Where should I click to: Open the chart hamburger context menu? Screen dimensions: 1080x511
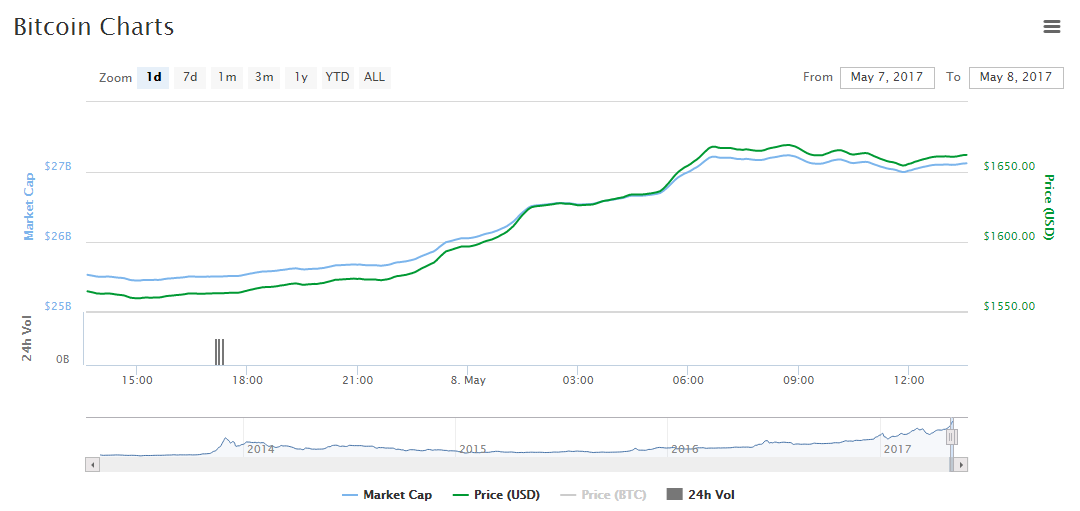(1051, 27)
